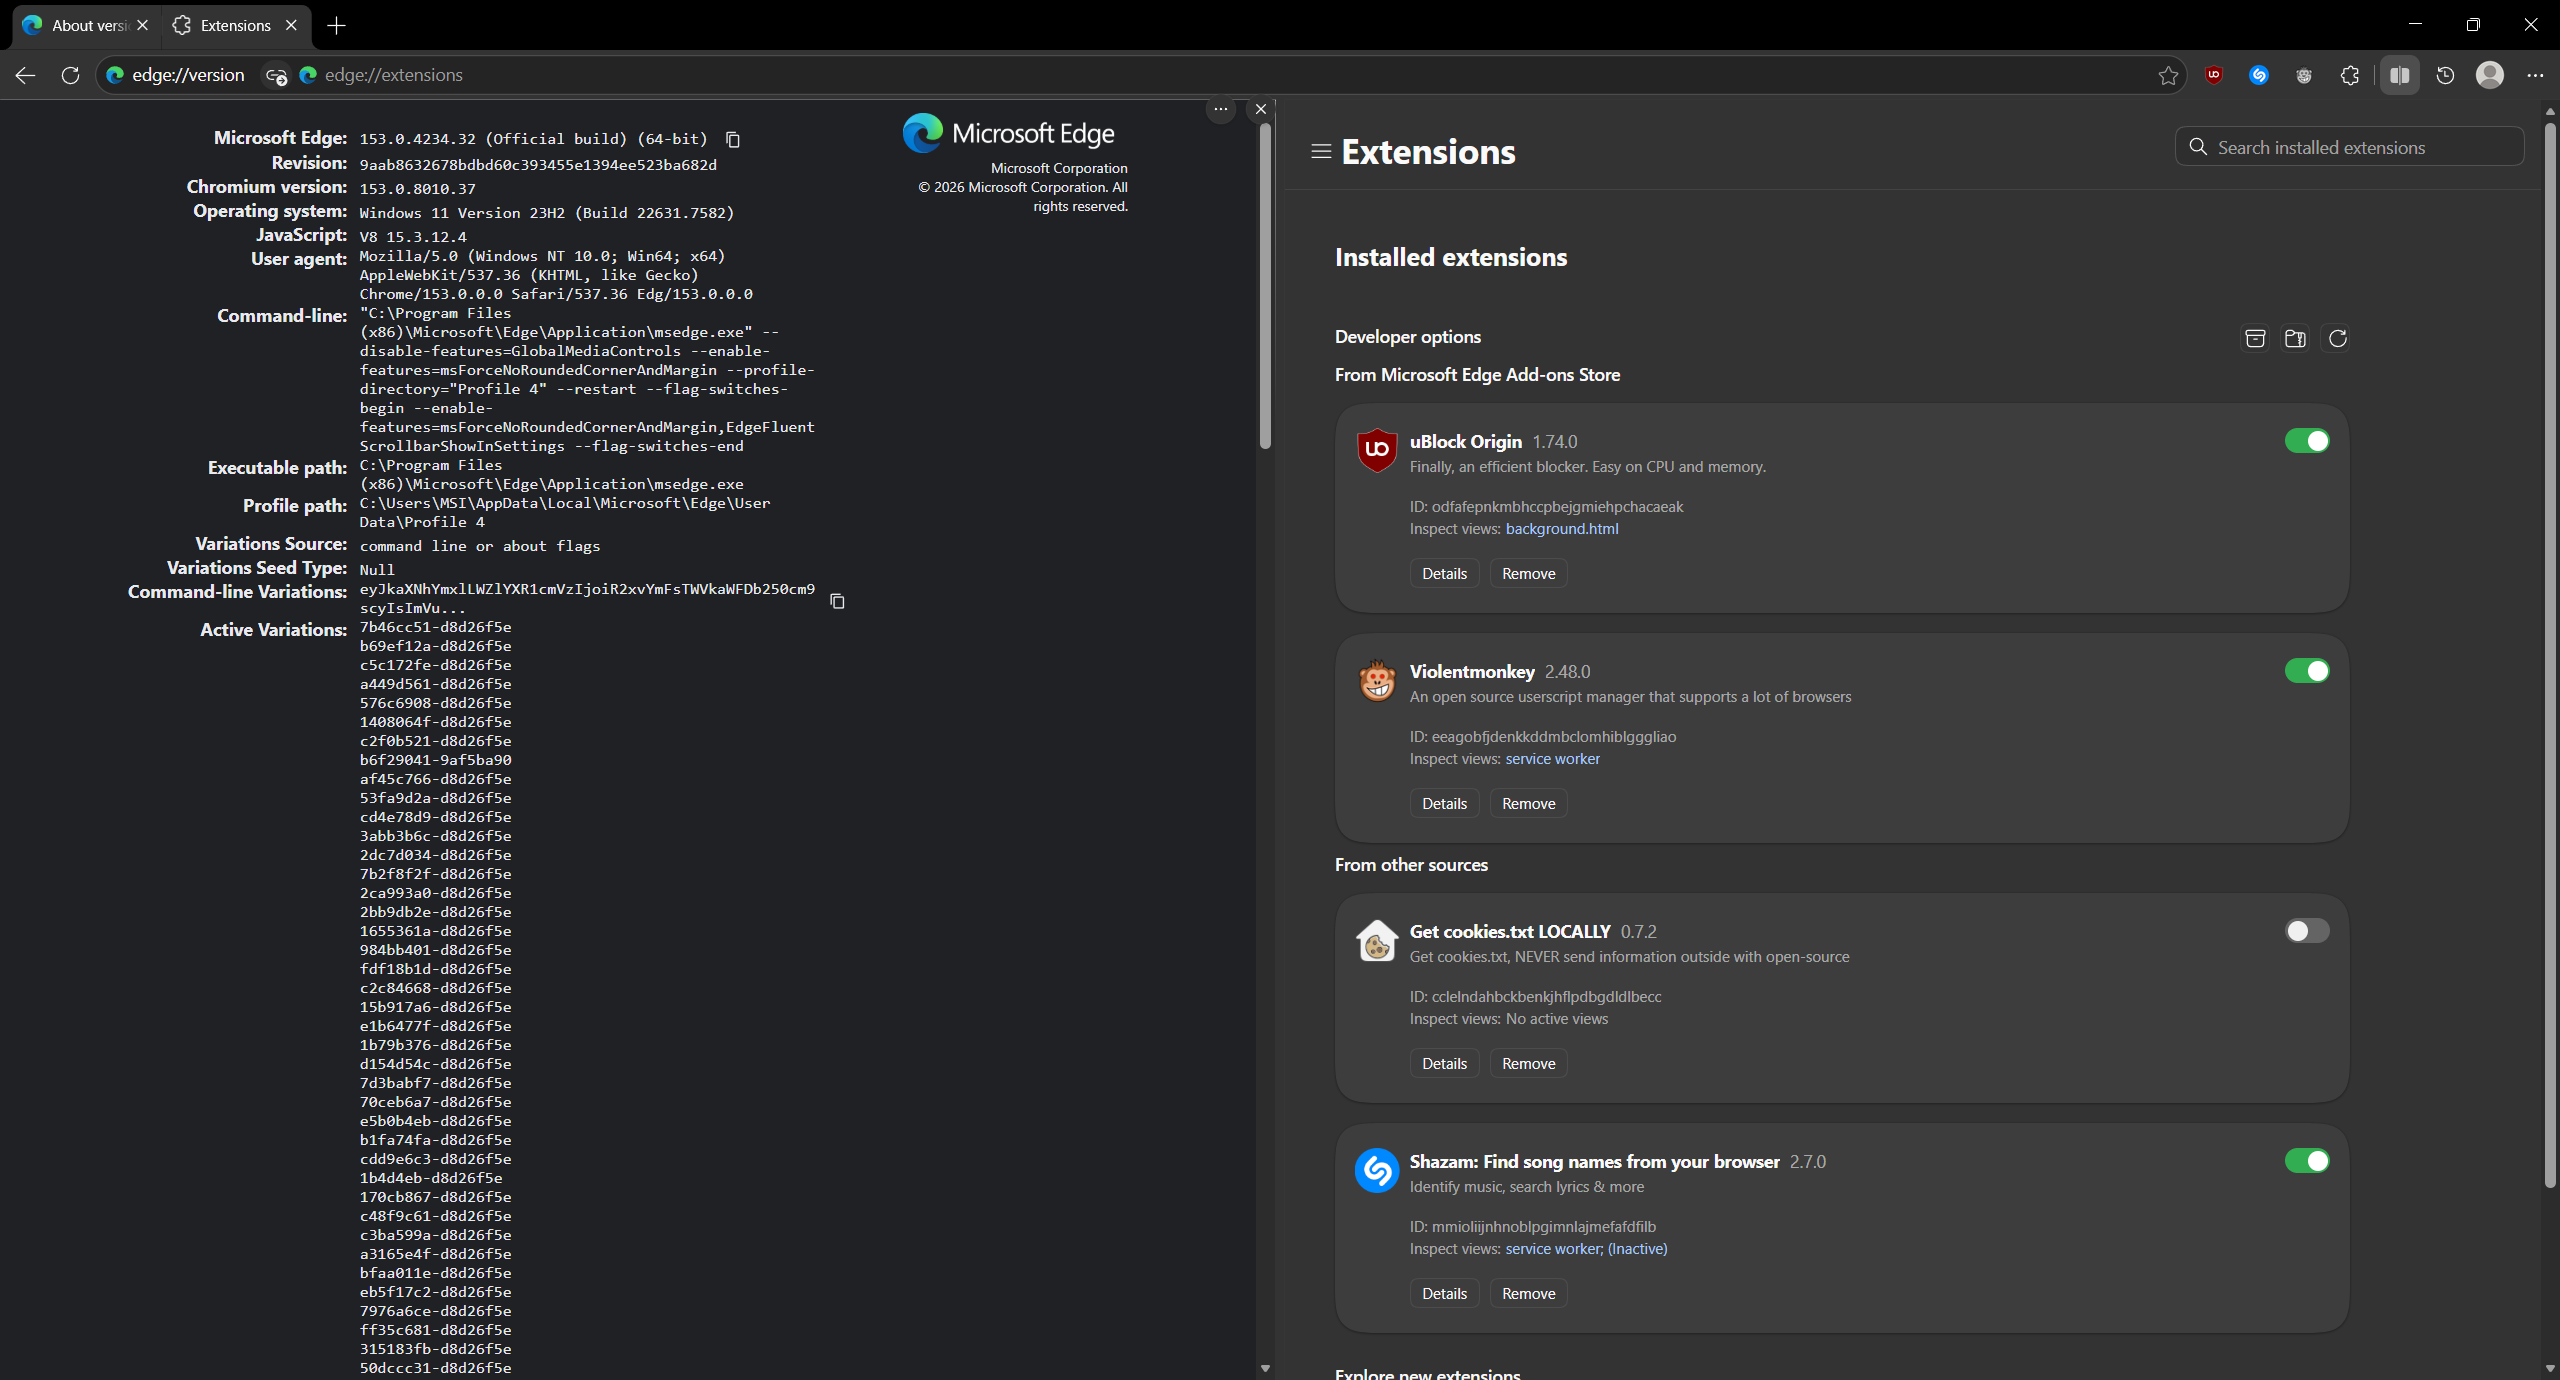Open the left split pane more options
This screenshot has height=1380, width=2560.
point(1221,109)
